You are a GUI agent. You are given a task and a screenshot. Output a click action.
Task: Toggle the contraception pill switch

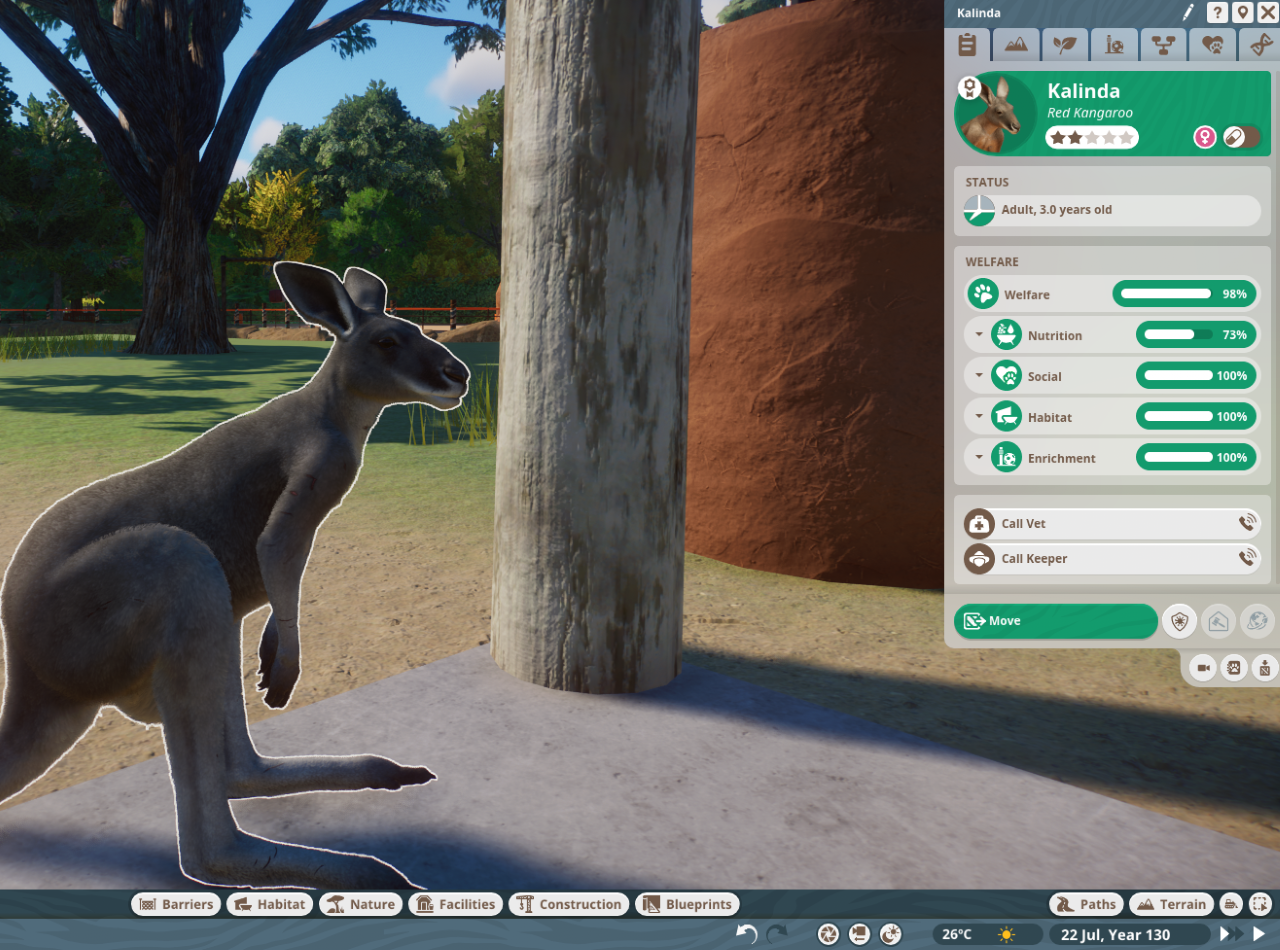pos(1242,137)
